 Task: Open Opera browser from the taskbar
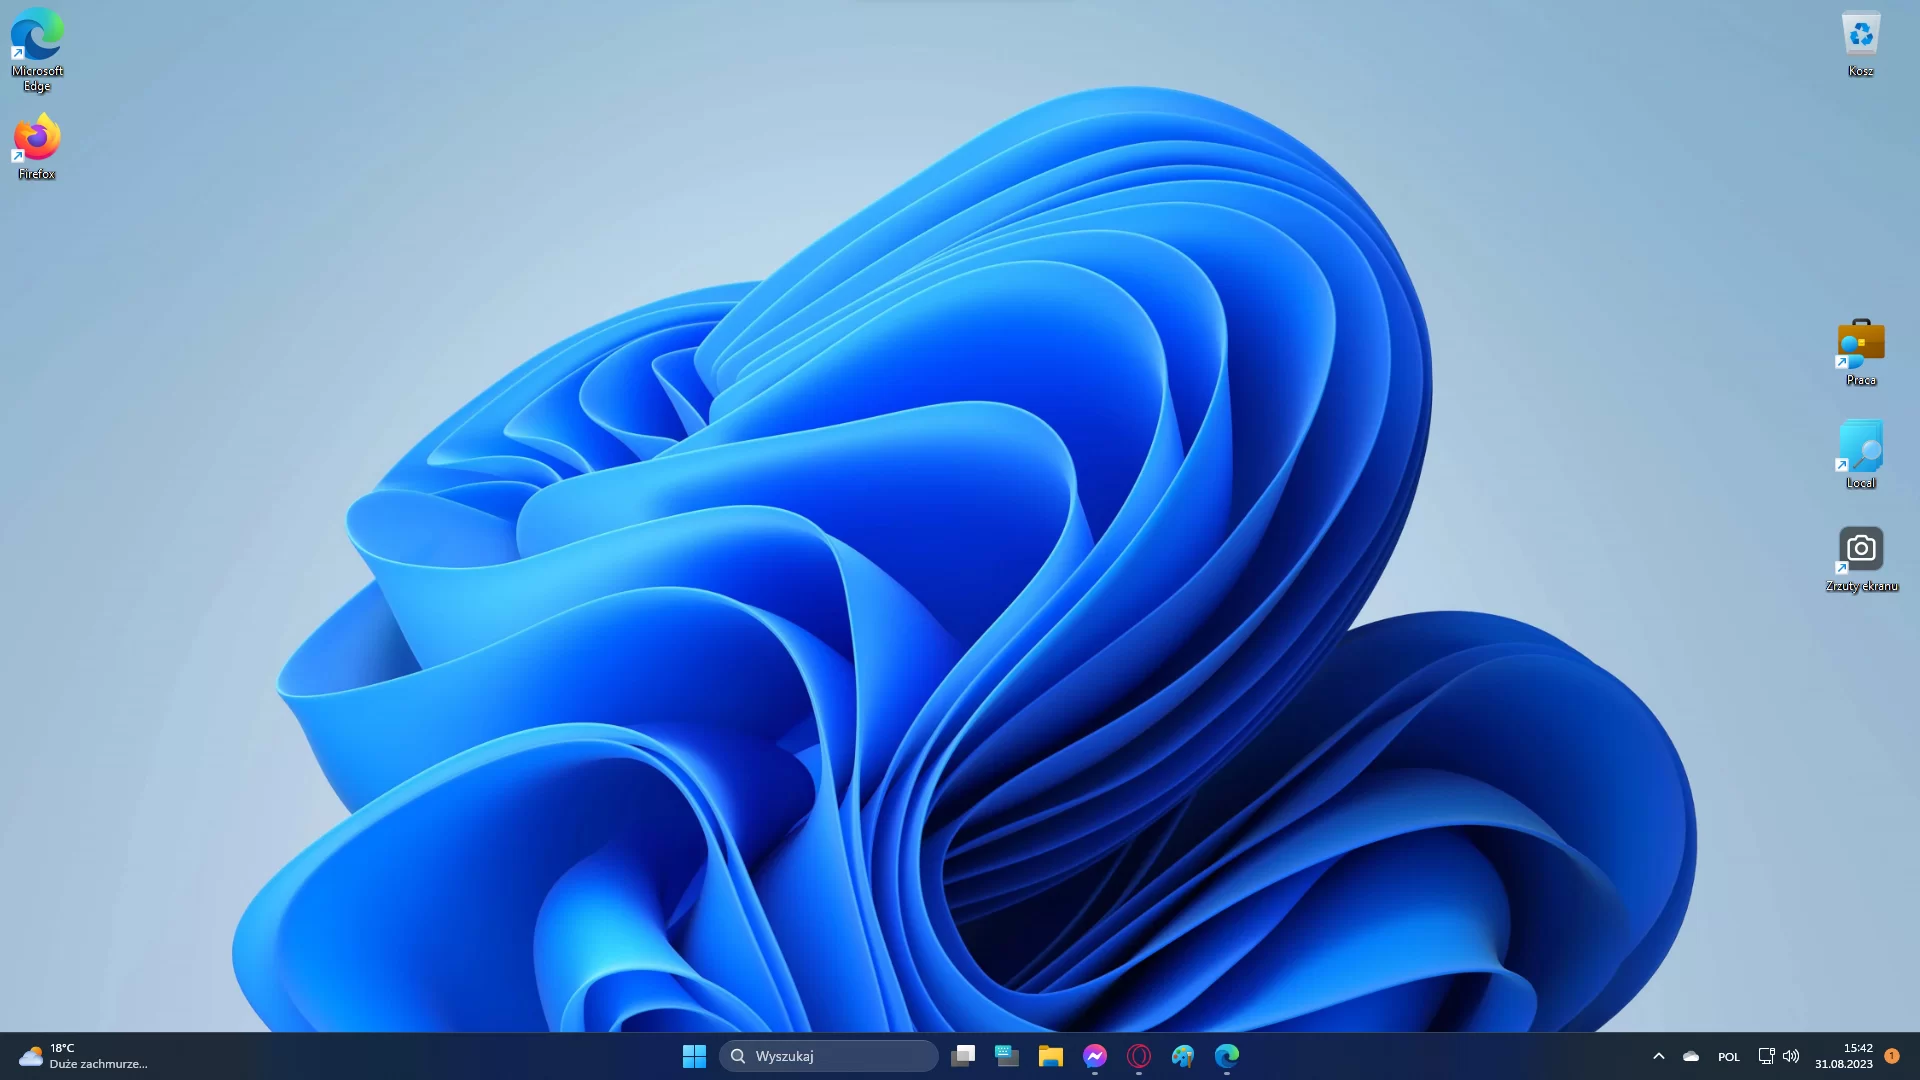1139,1056
